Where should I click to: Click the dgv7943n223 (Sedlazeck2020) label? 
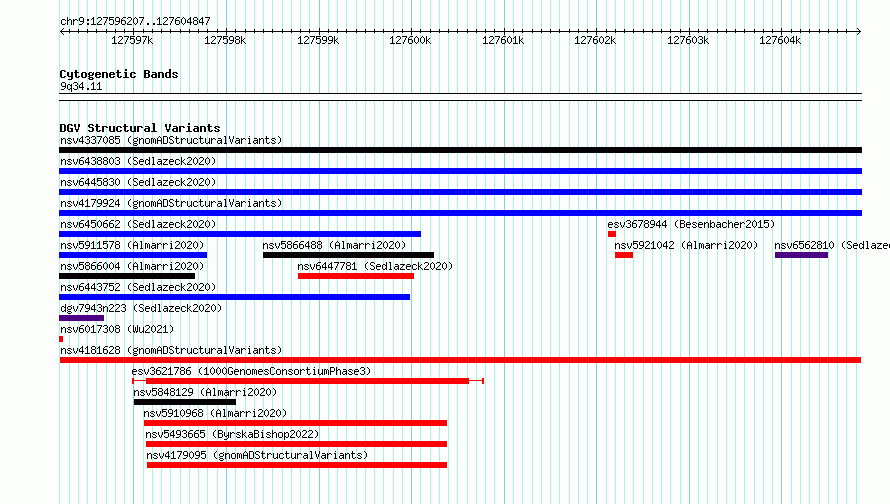click(141, 308)
